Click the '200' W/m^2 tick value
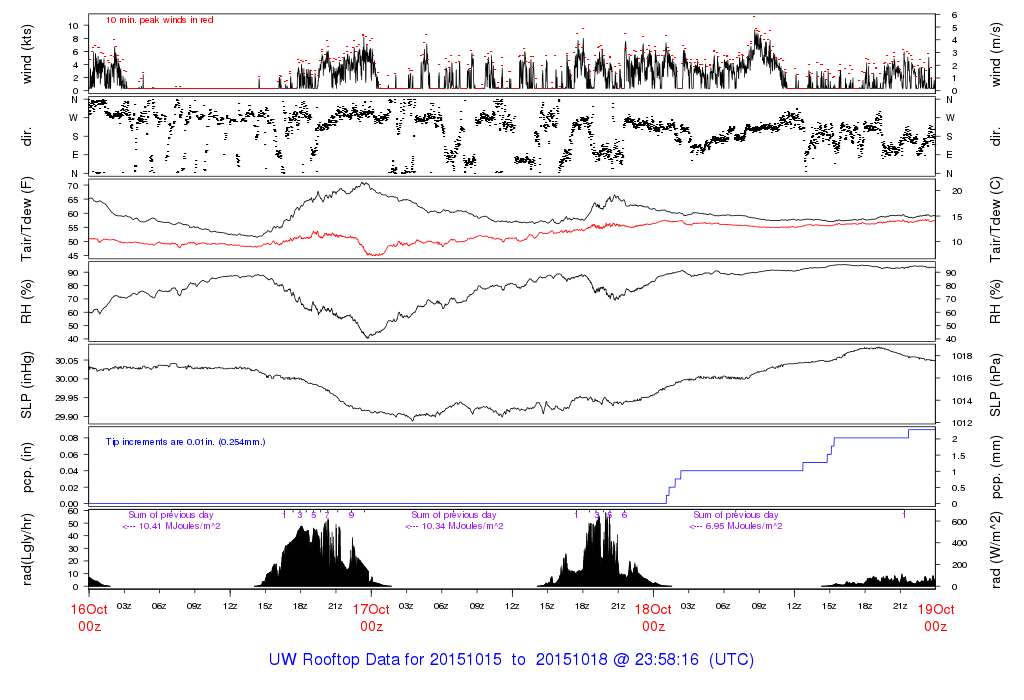Image resolution: width=1024 pixels, height=700 pixels. (959, 565)
